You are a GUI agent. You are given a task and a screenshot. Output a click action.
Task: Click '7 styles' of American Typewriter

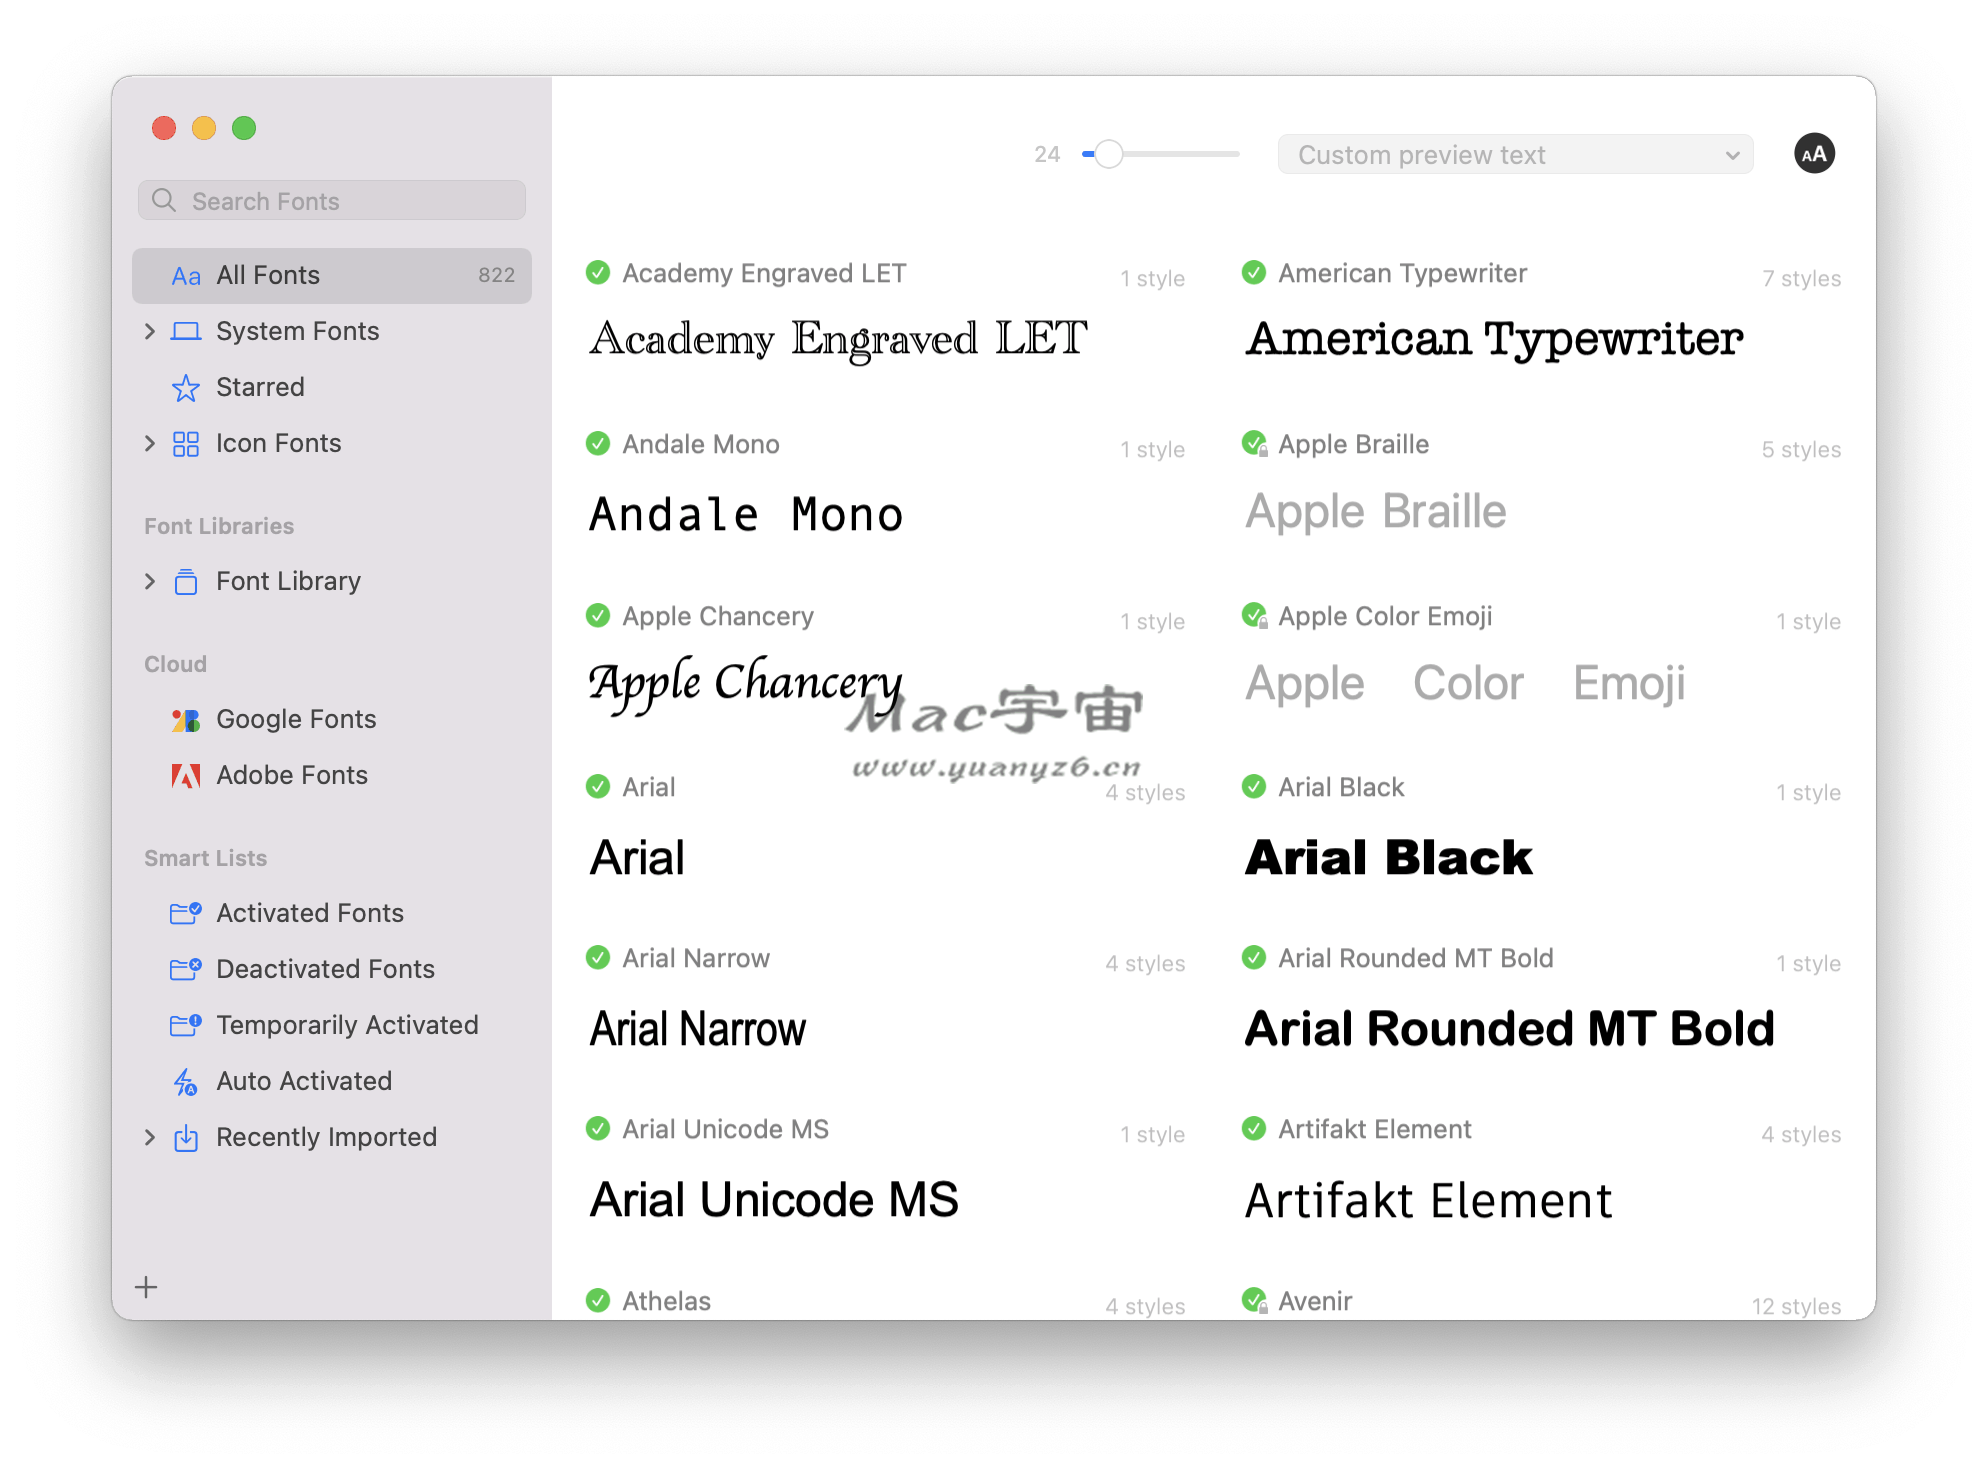[x=1801, y=279]
